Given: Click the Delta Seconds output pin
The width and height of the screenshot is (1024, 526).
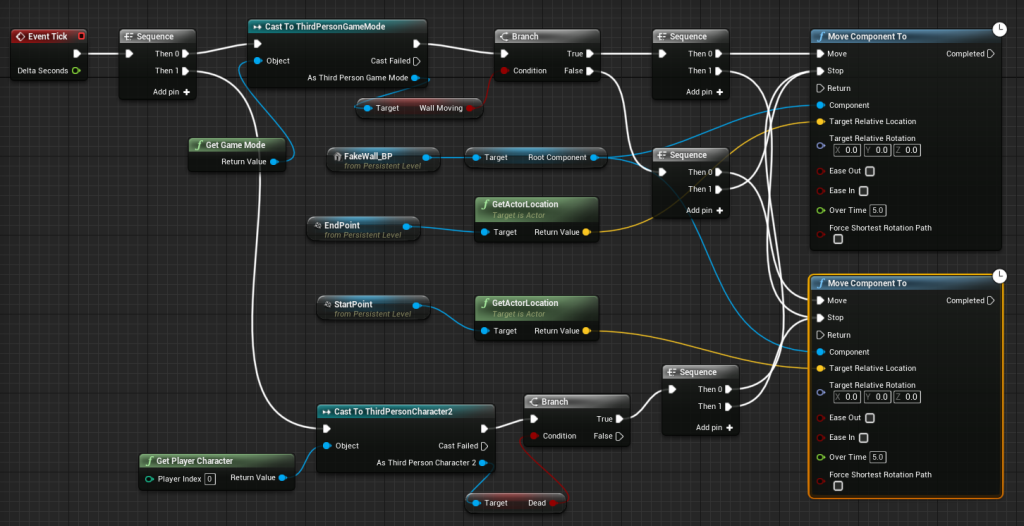Looking at the screenshot, I should pos(76,71).
